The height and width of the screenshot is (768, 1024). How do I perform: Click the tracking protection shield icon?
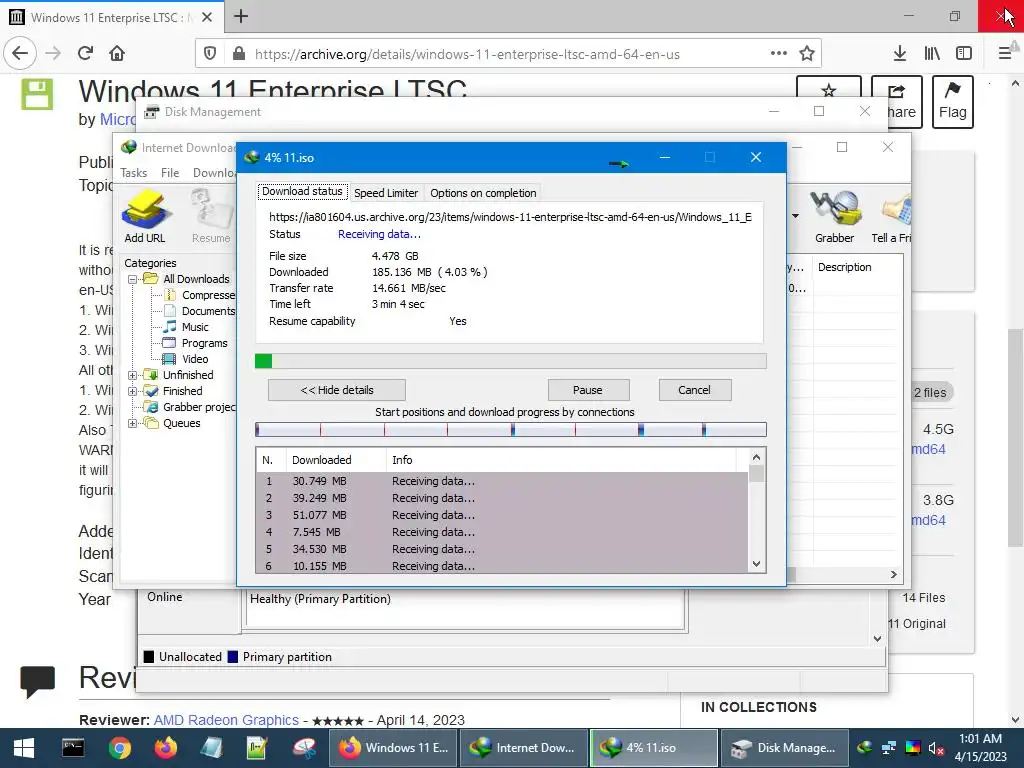point(210,54)
